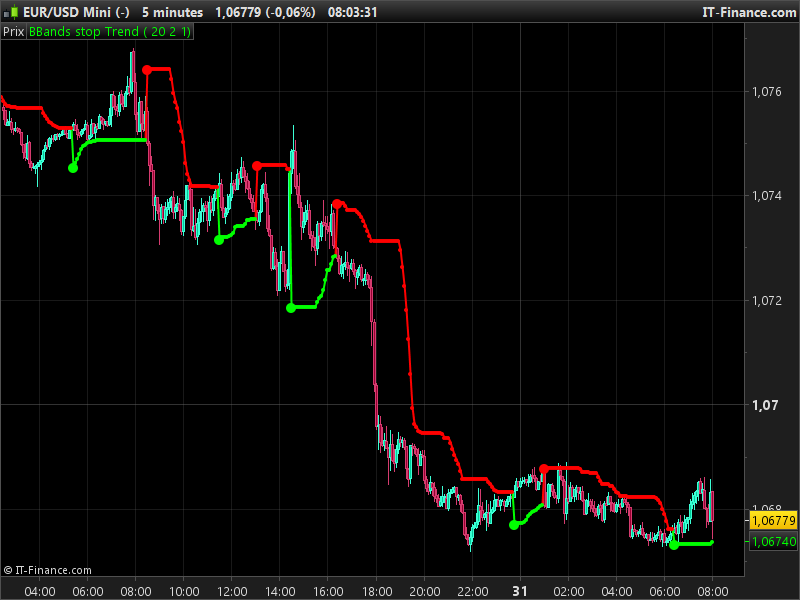Image resolution: width=800 pixels, height=600 pixels.
Task: Click the 1,074 price axis label
Action: pyautogui.click(x=766, y=196)
